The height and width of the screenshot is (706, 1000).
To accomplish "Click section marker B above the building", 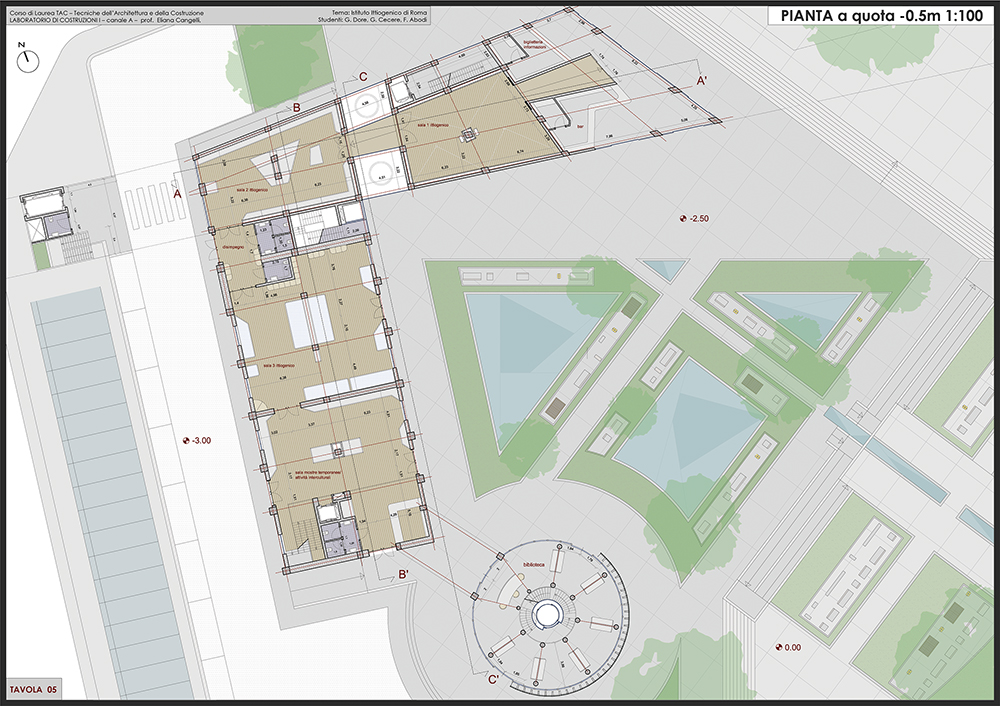I will (x=296, y=108).
